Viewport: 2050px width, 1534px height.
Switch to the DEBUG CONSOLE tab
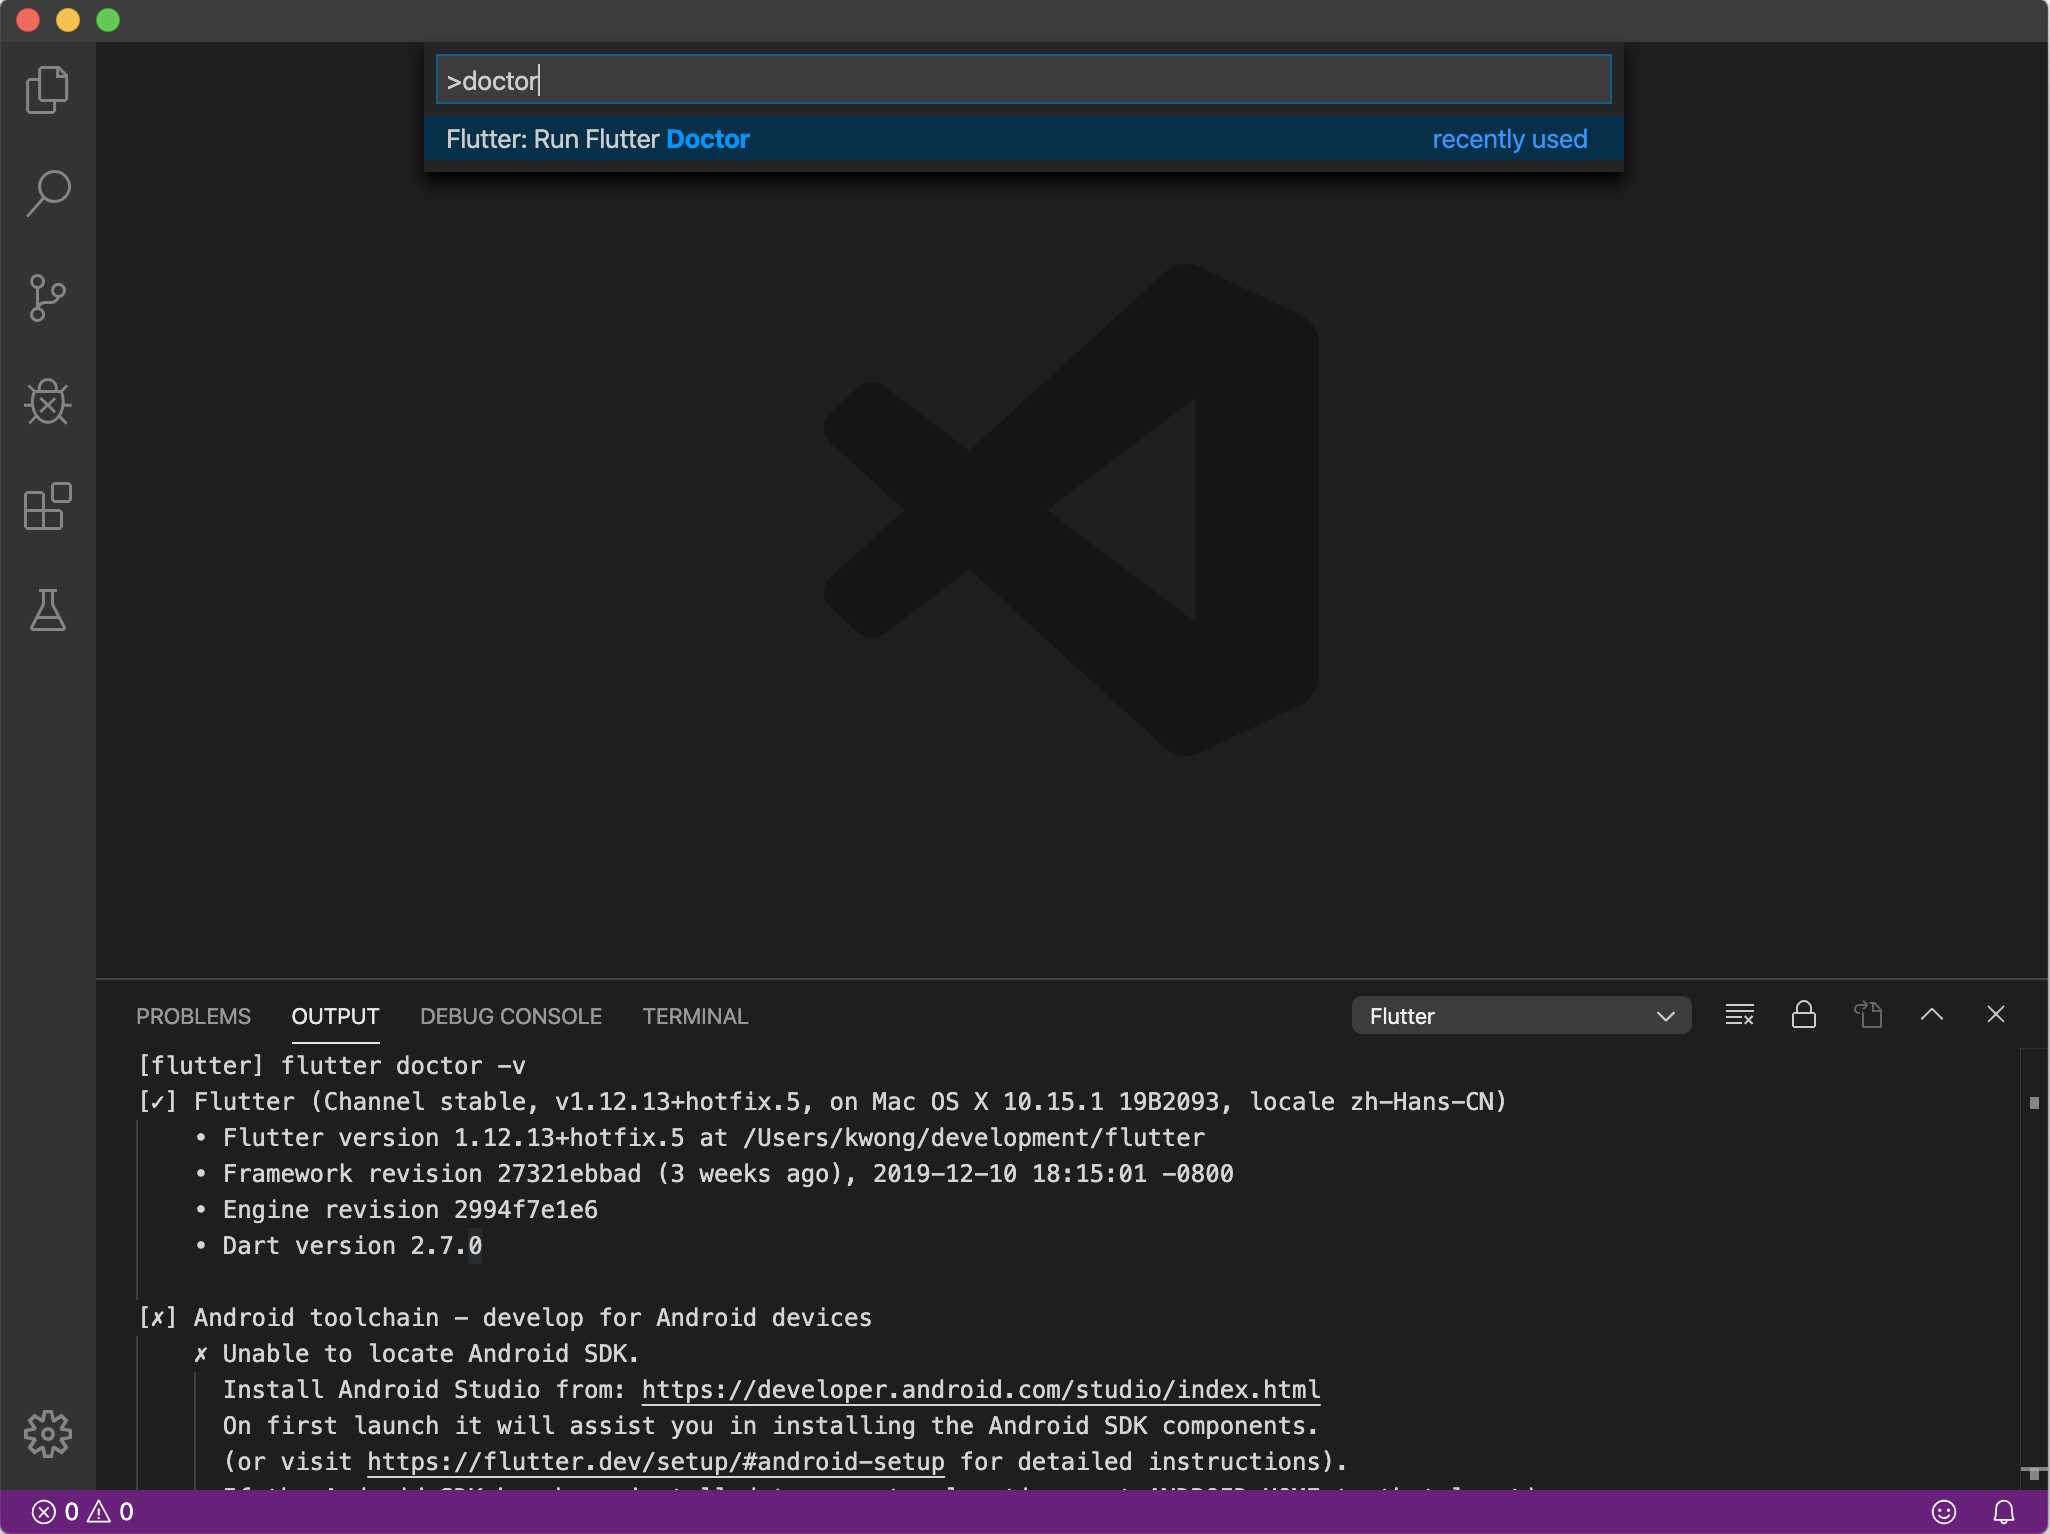511,1016
